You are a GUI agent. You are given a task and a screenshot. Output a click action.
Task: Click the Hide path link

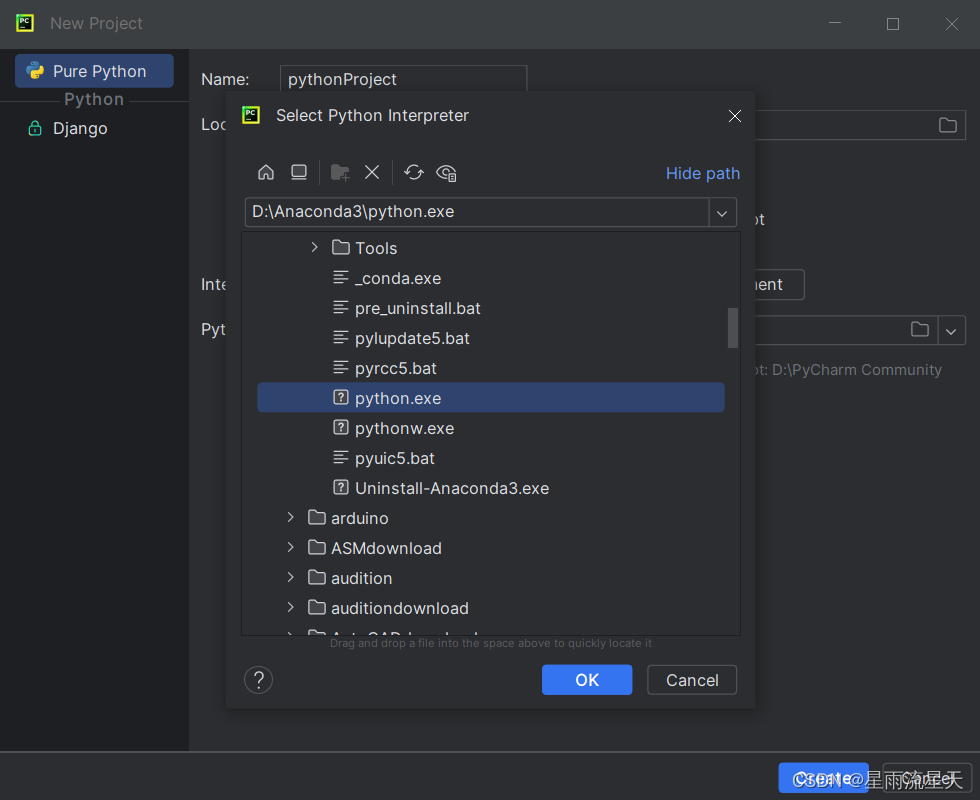702,173
